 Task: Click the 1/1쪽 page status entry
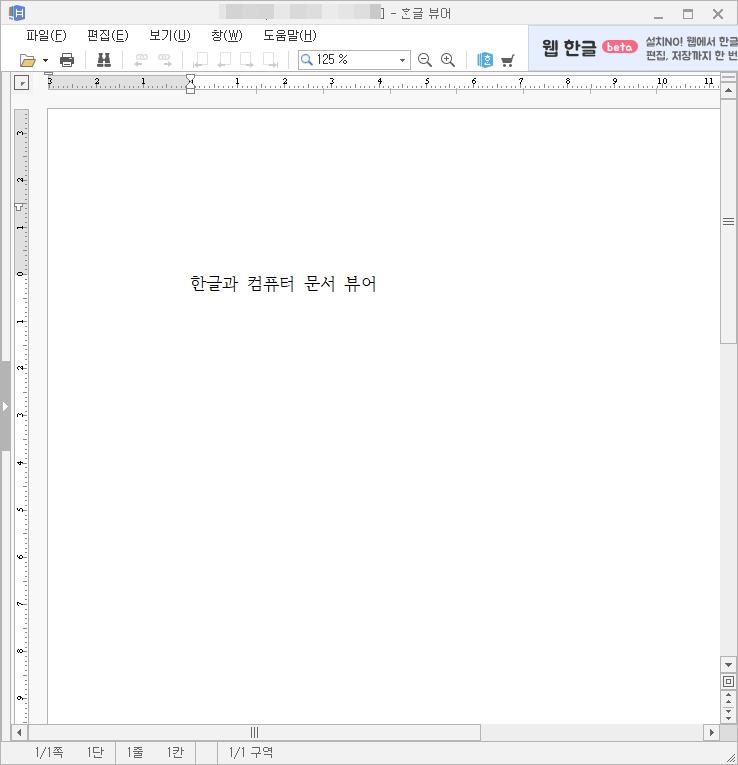49,752
